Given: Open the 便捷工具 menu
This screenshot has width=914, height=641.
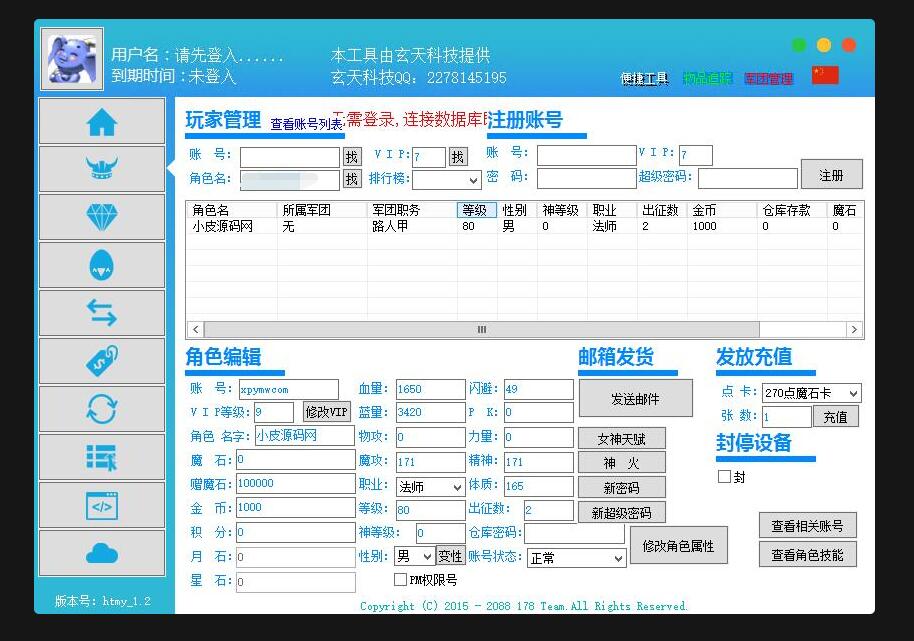Looking at the screenshot, I should click(644, 79).
